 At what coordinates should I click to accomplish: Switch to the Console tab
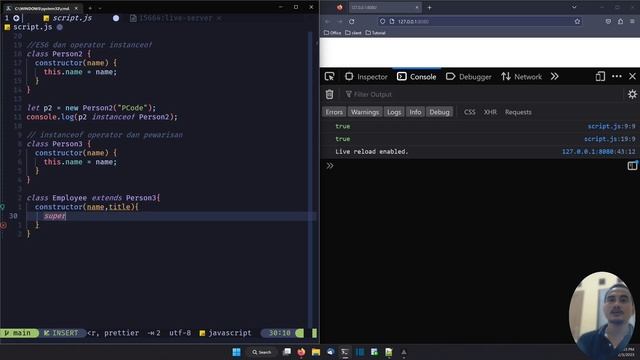point(417,76)
